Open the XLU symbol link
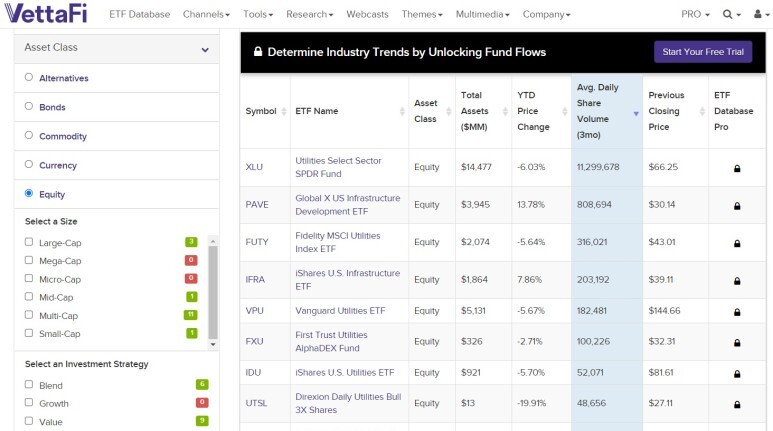This screenshot has height=431, width=773. coord(254,167)
